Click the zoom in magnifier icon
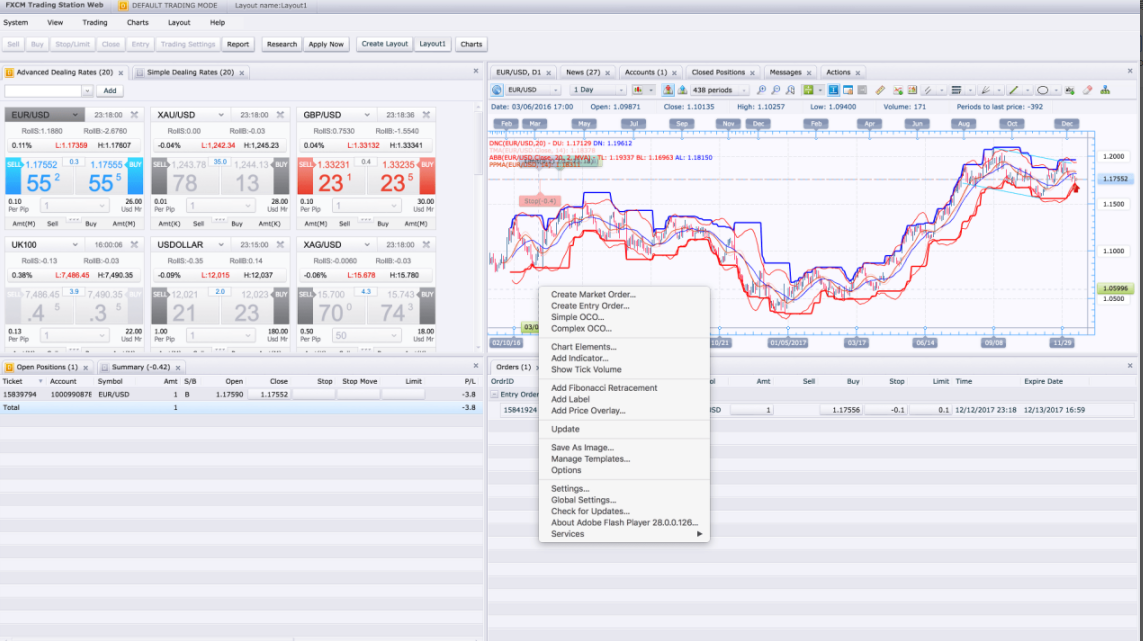Image resolution: width=1143 pixels, height=641 pixels. point(761,90)
